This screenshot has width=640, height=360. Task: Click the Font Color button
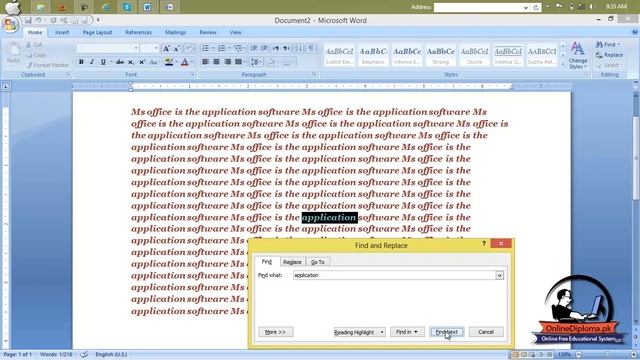pos(184,62)
